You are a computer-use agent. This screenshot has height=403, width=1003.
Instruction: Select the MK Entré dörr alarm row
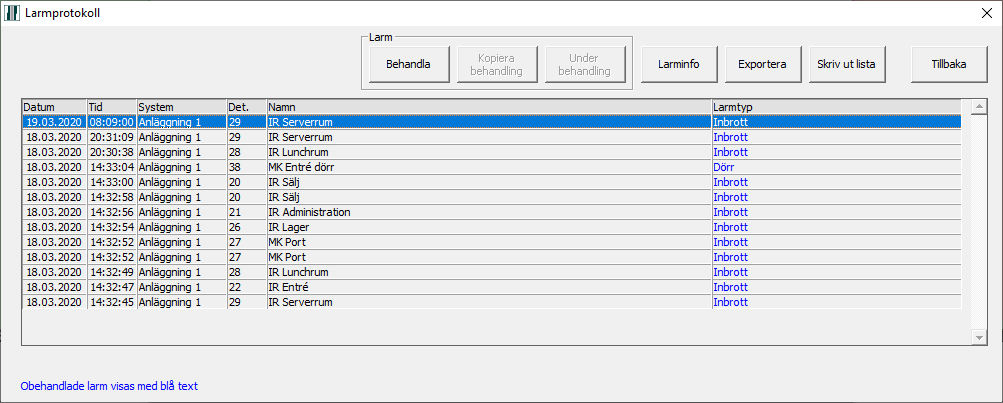point(492,167)
